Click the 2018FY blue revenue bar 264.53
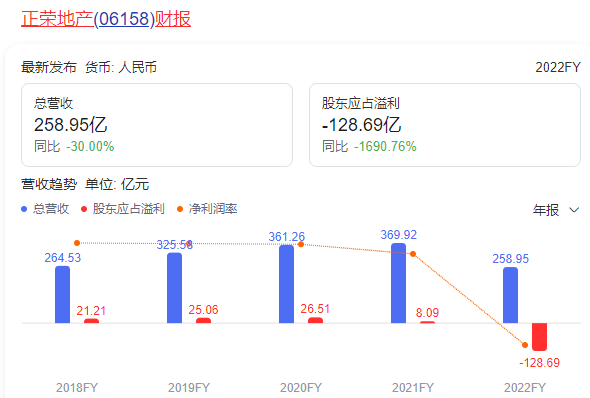Screen dimensions: 590x398 pyautogui.click(x=62, y=295)
